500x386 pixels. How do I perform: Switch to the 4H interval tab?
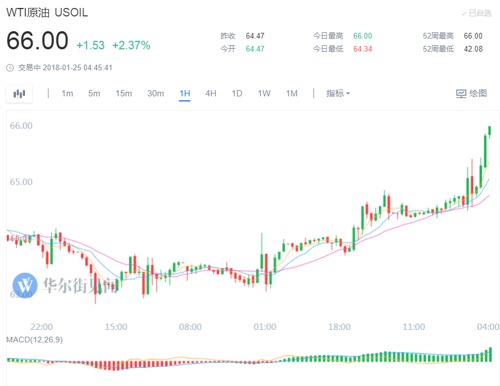211,93
